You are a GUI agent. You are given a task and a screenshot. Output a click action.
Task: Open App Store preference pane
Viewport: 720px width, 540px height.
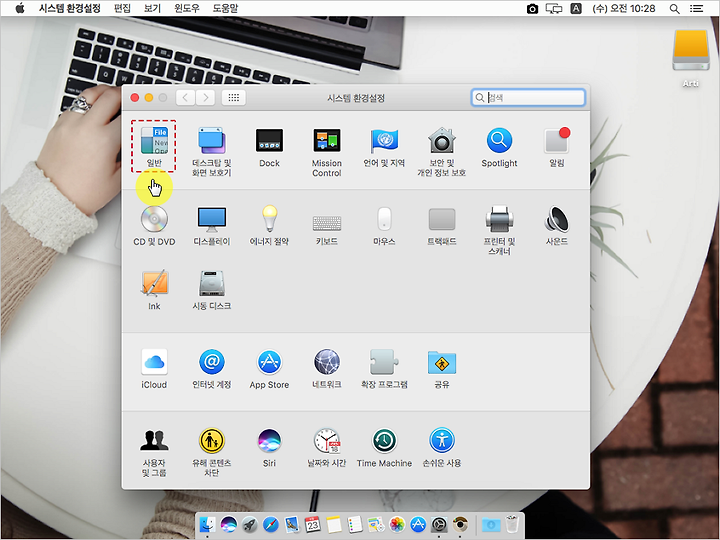click(269, 369)
